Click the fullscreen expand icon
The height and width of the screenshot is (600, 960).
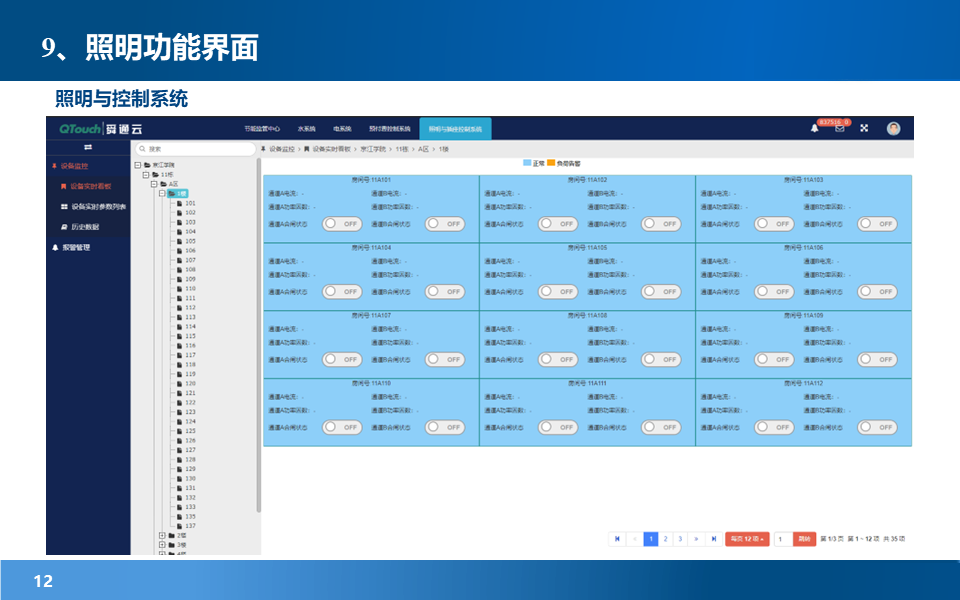pos(864,128)
